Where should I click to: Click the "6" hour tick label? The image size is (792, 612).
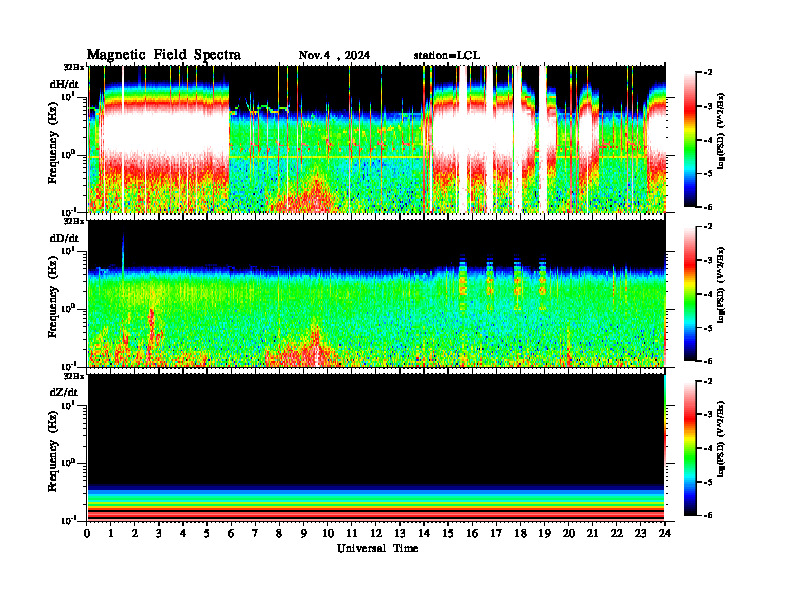coord(231,533)
